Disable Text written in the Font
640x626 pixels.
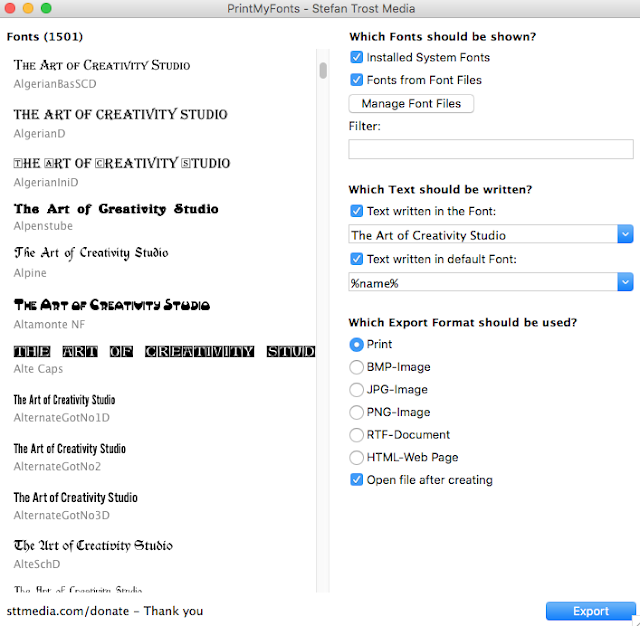pyautogui.click(x=357, y=211)
